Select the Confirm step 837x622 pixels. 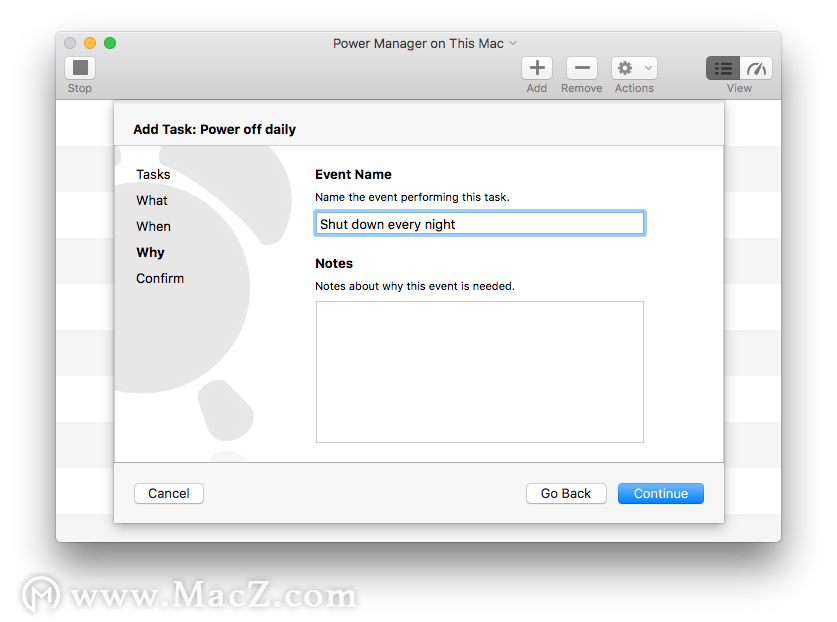coord(160,279)
